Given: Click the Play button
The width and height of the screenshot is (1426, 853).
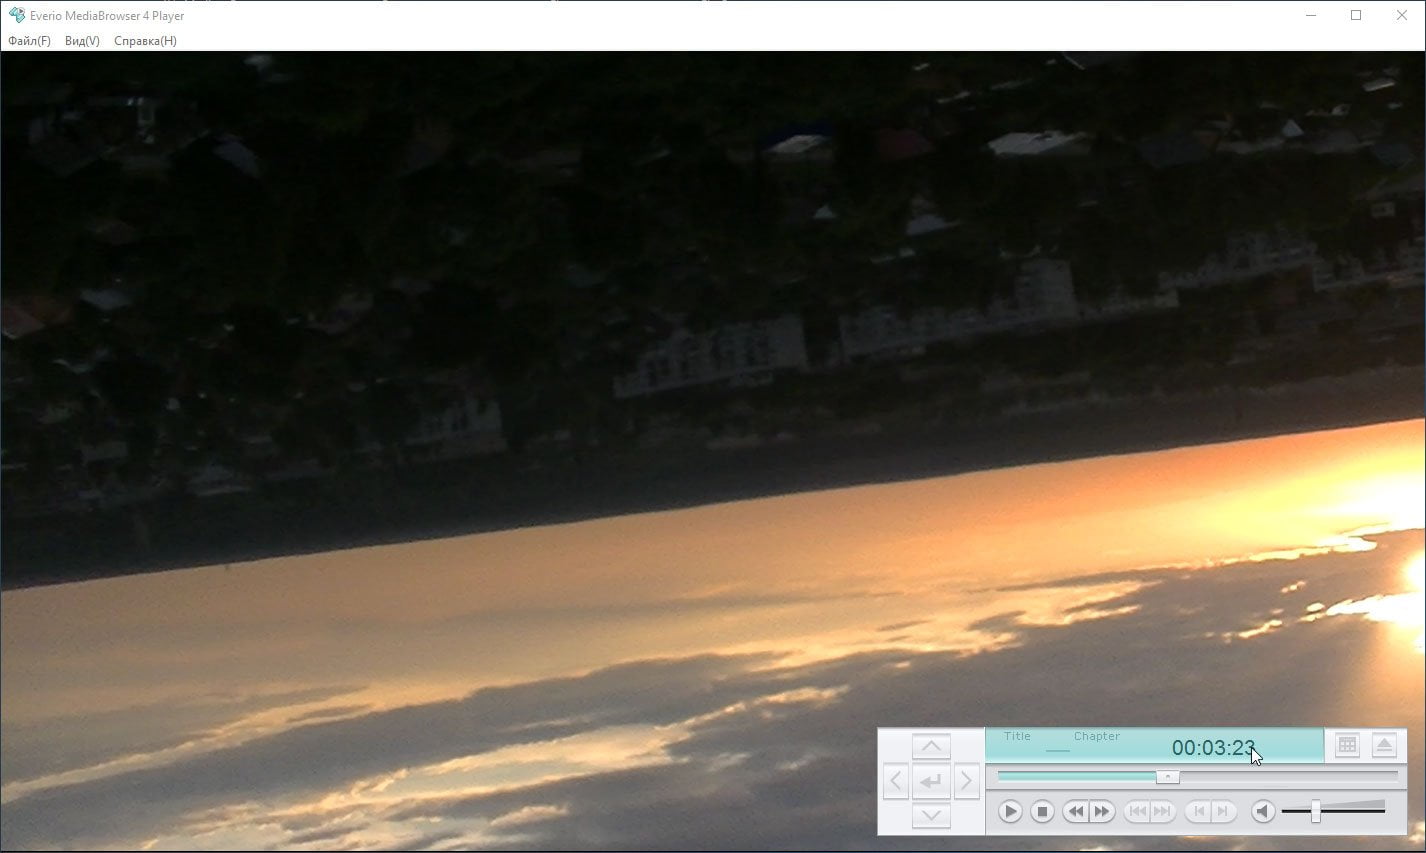Looking at the screenshot, I should (x=1010, y=812).
